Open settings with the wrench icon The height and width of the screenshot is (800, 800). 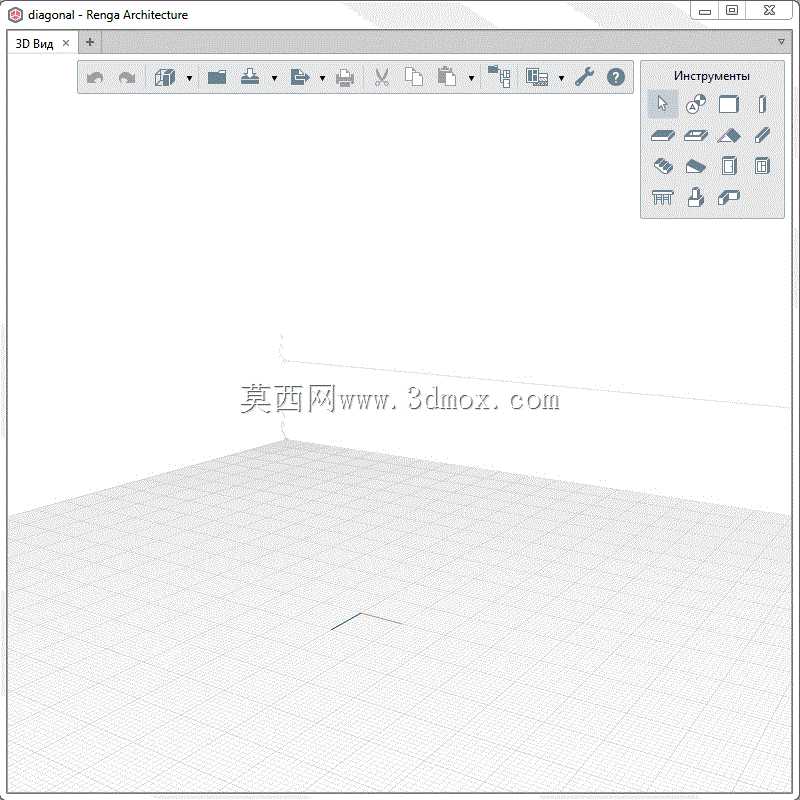pyautogui.click(x=585, y=77)
